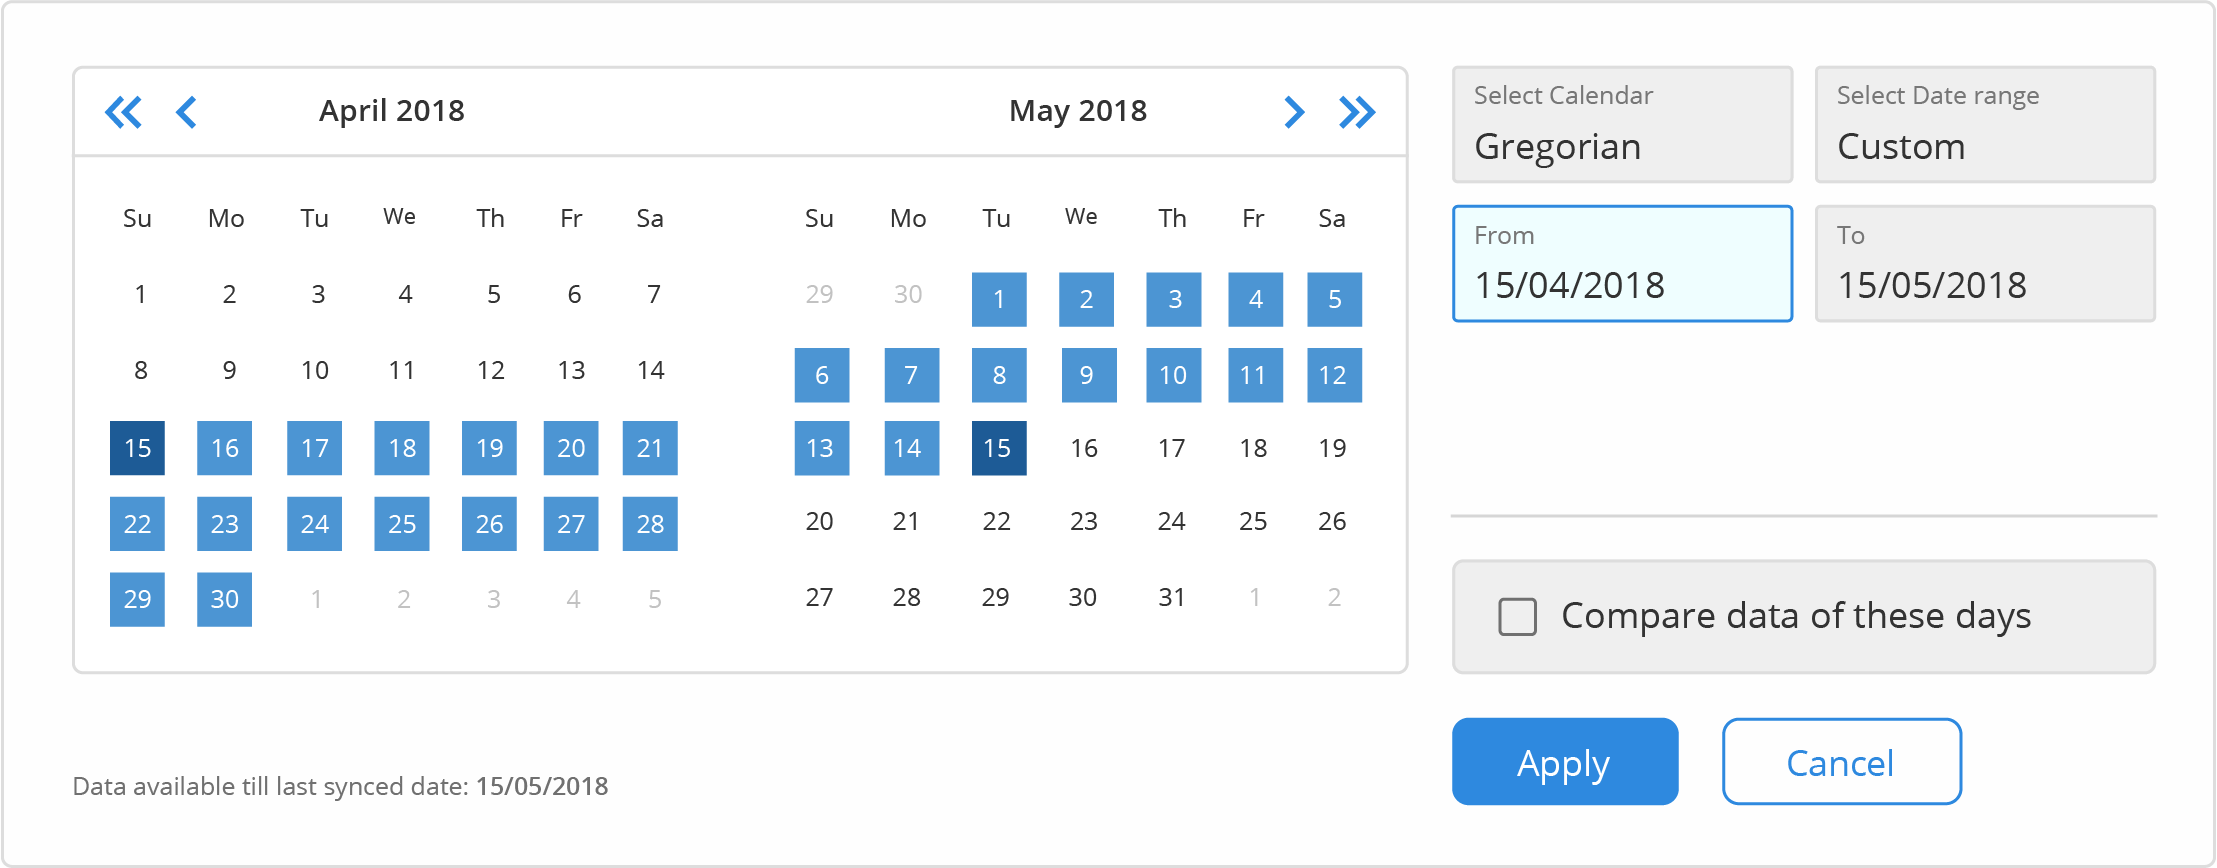The image size is (2217, 868).
Task: Navigate back one month with the left chevron
Action: (x=188, y=111)
